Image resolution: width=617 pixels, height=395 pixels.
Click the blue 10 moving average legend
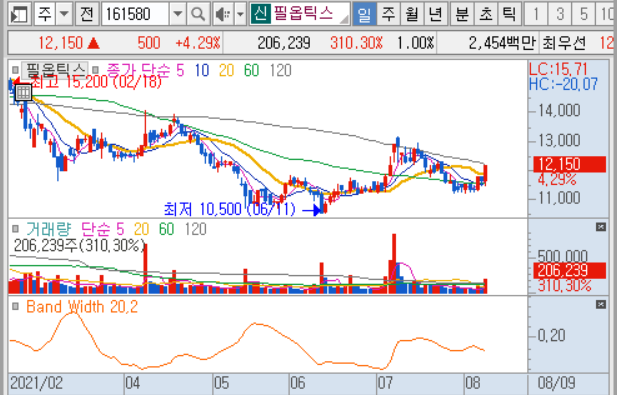202,71
